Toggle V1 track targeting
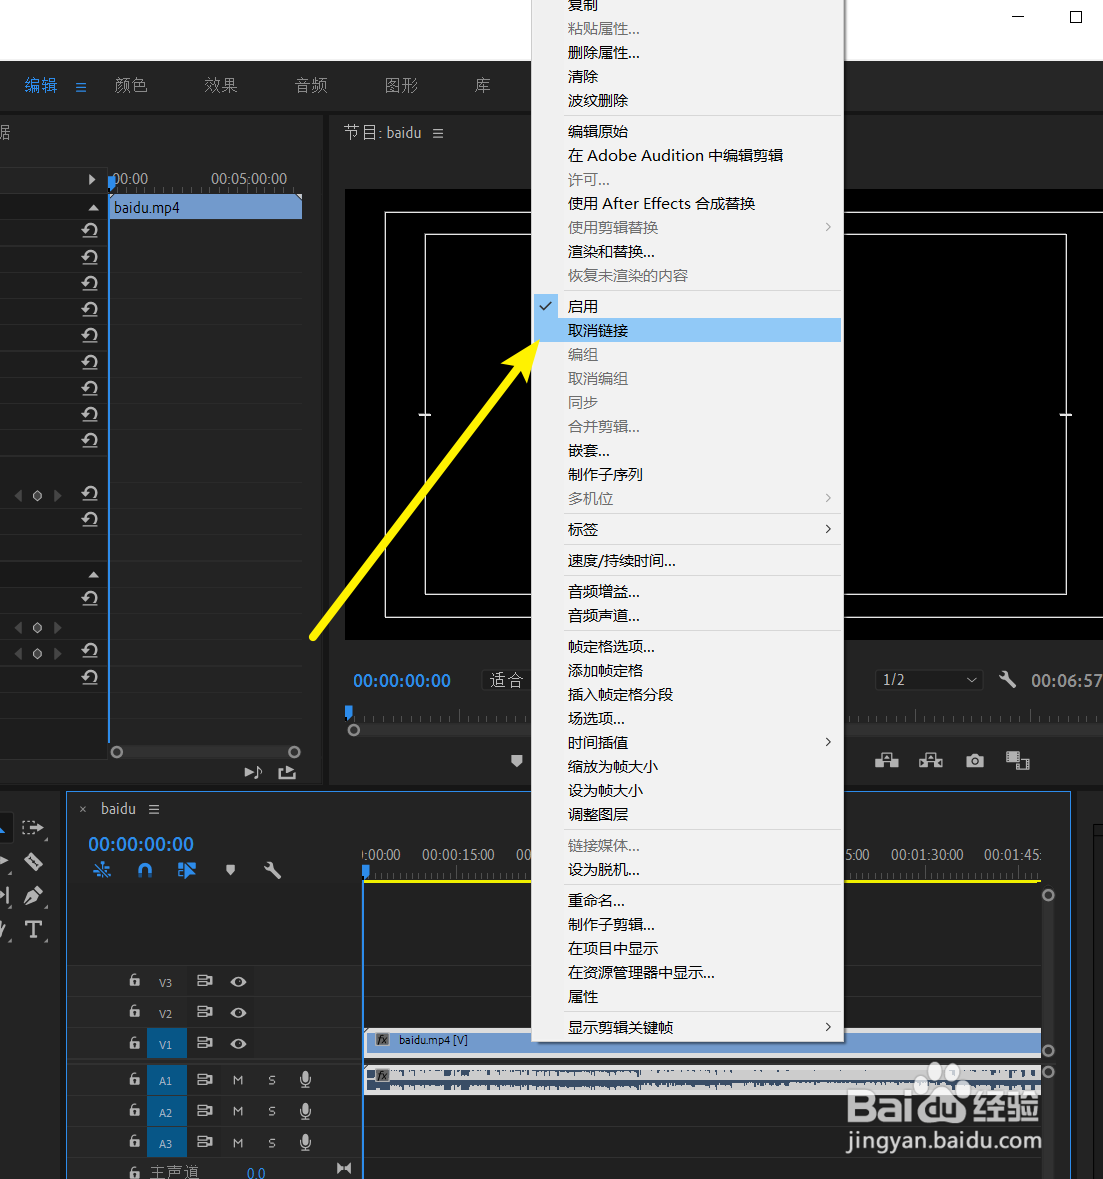 (x=165, y=1044)
